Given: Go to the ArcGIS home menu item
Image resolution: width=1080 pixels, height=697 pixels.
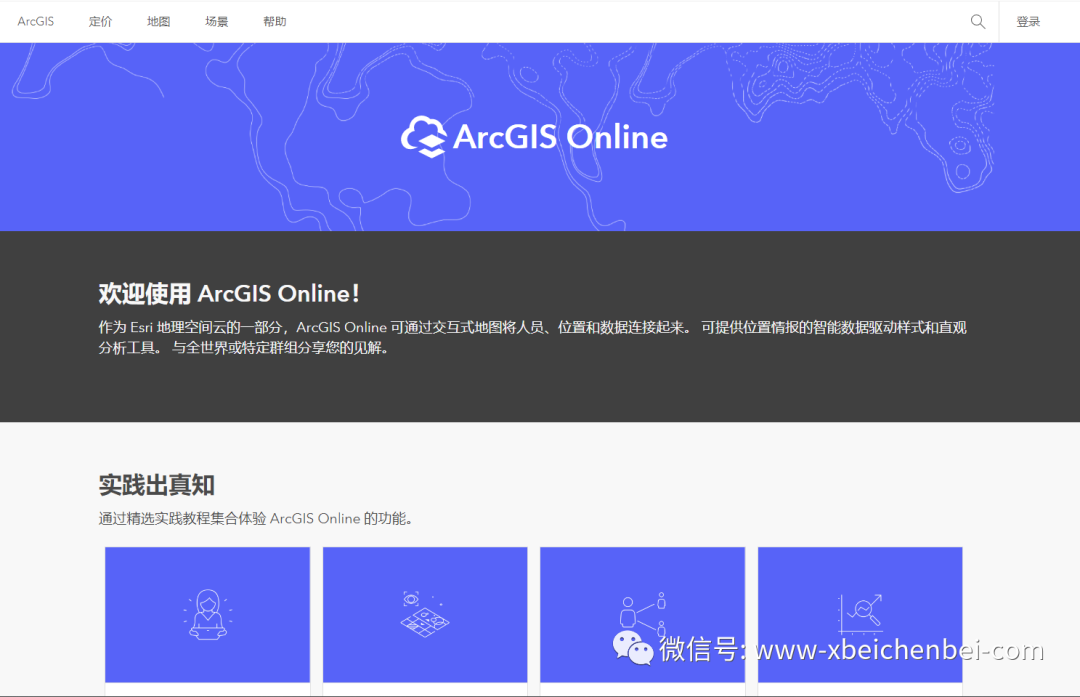Looking at the screenshot, I should (x=36, y=21).
